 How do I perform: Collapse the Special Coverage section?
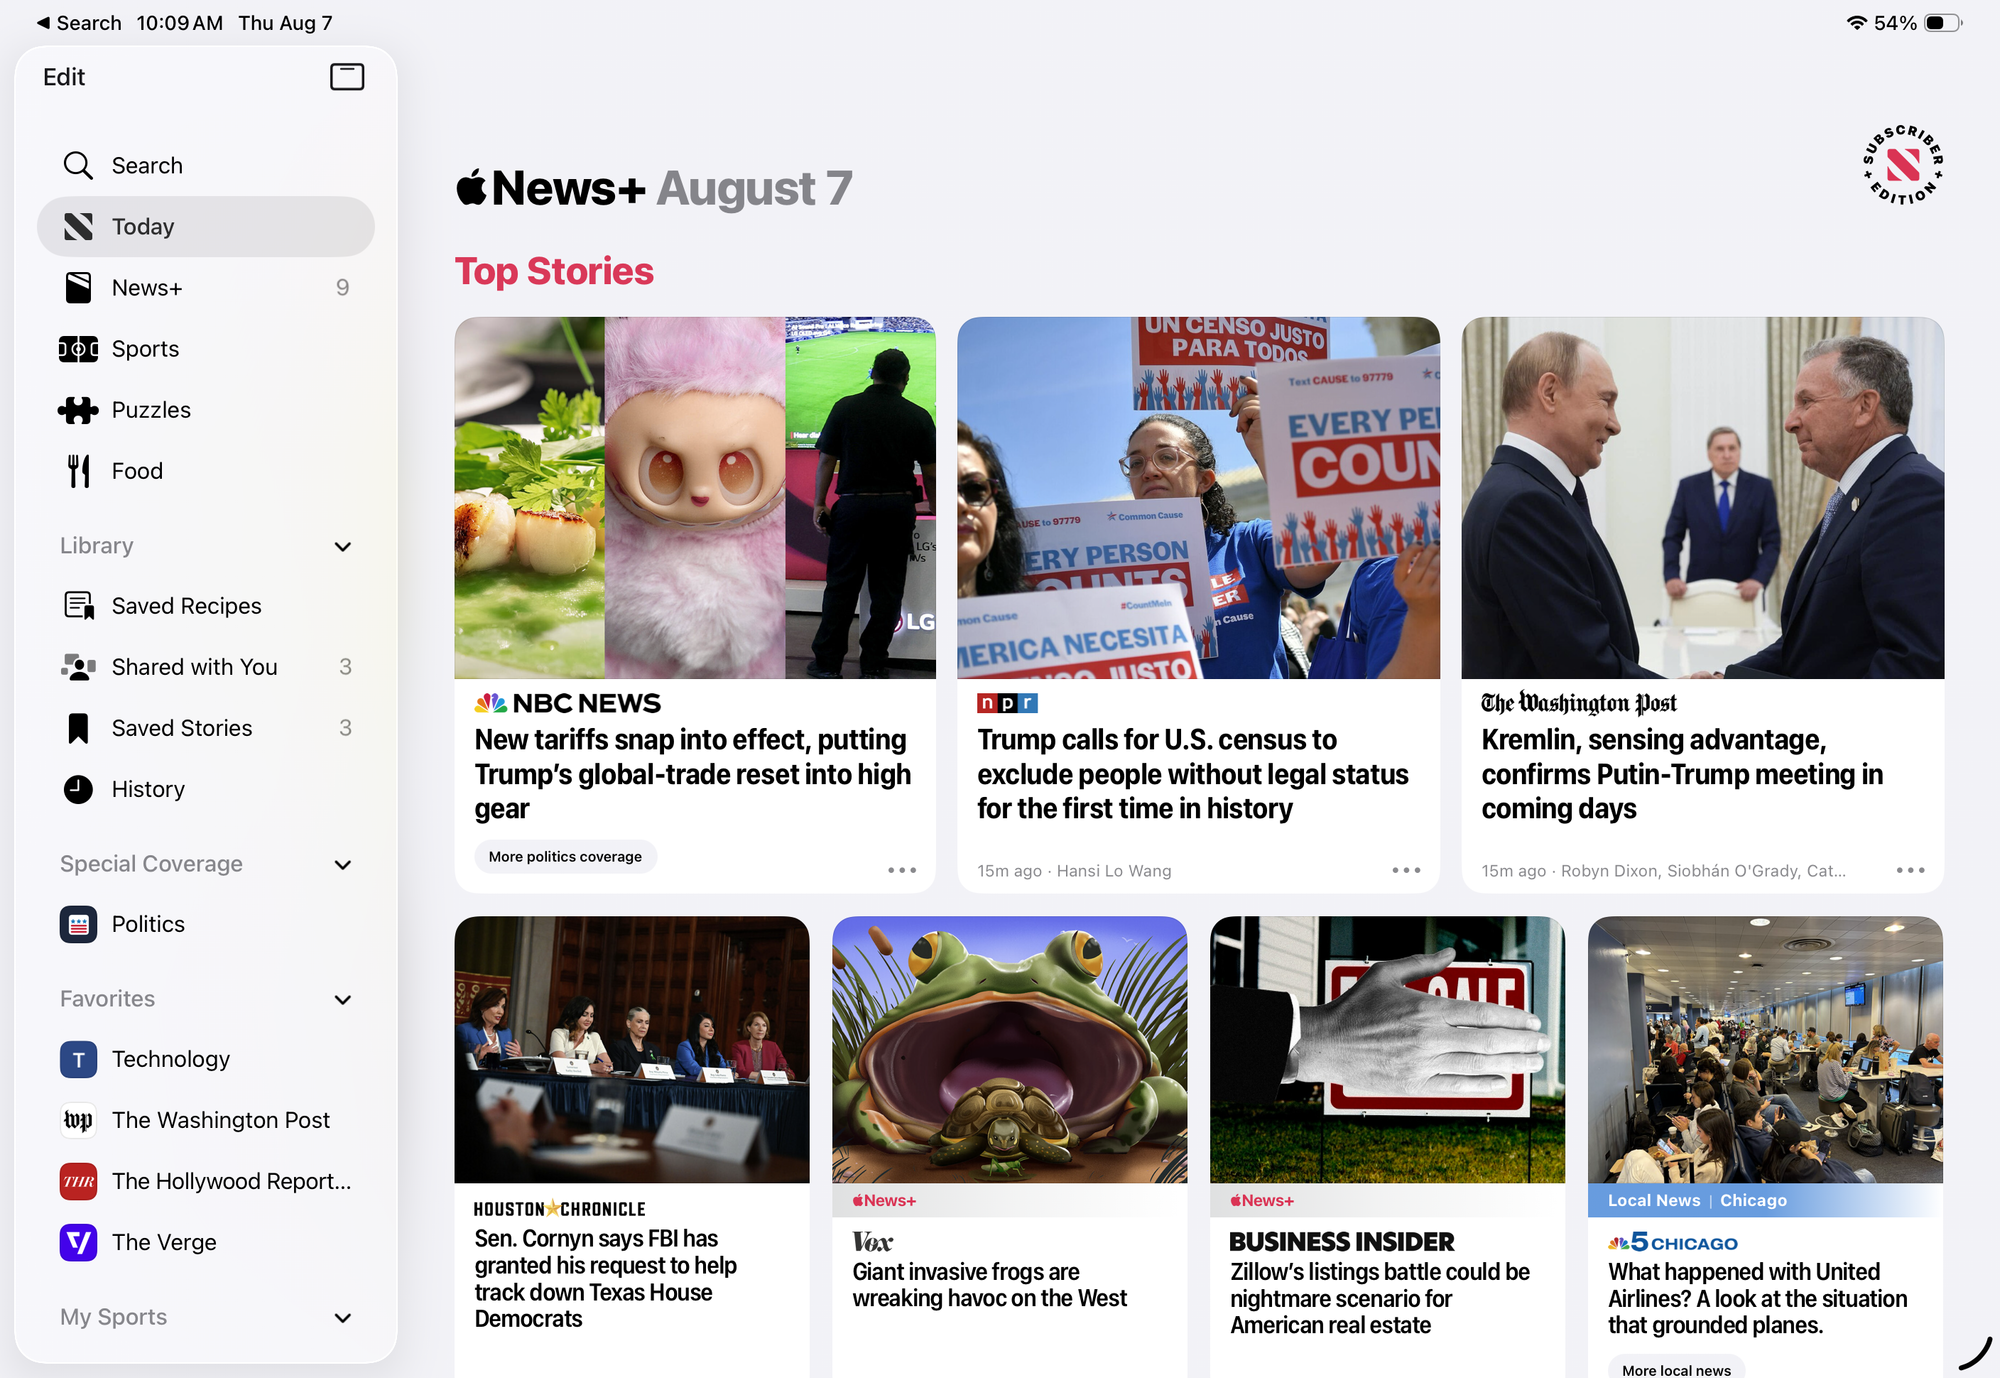pos(343,864)
